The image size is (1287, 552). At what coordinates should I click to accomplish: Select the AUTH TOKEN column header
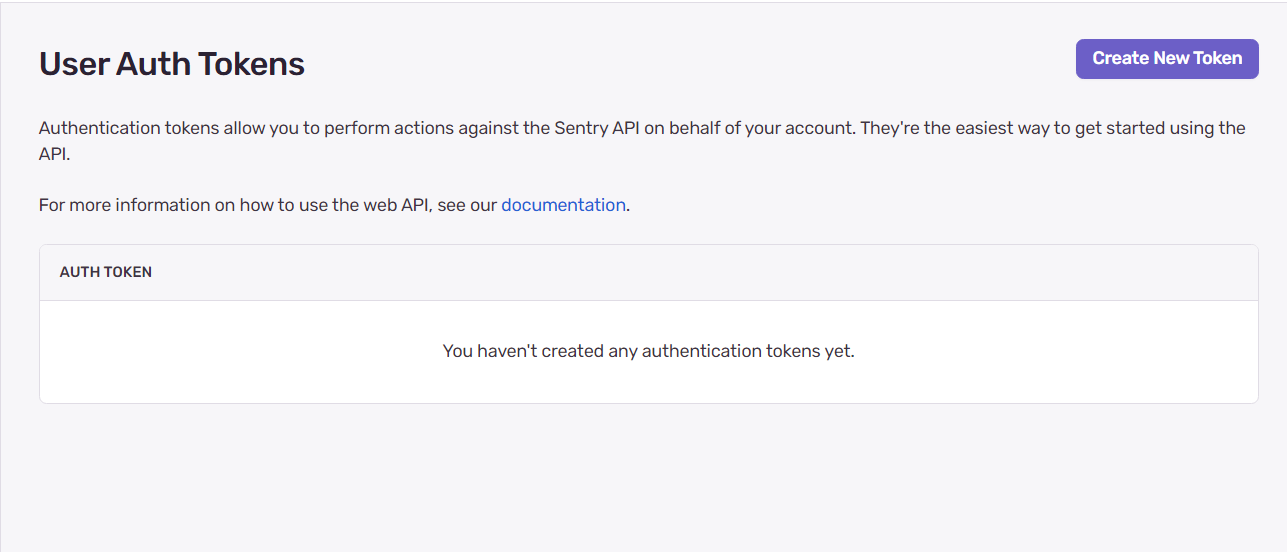tap(106, 272)
